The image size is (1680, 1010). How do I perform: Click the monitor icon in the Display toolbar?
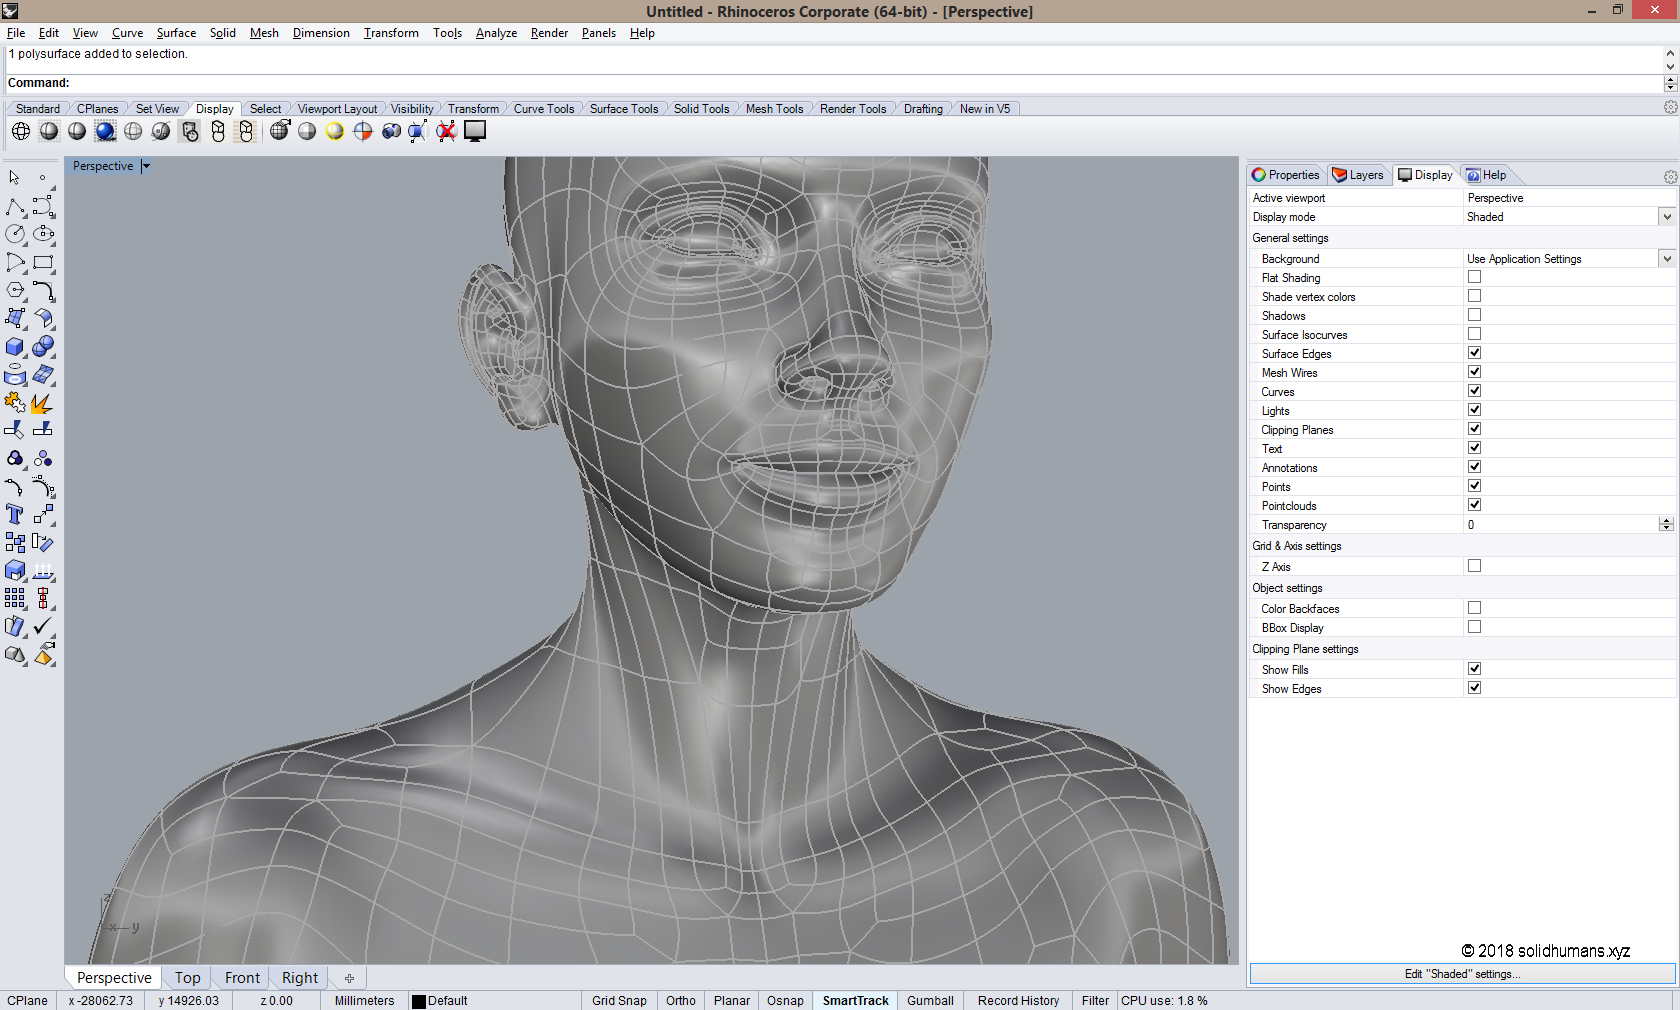475,131
